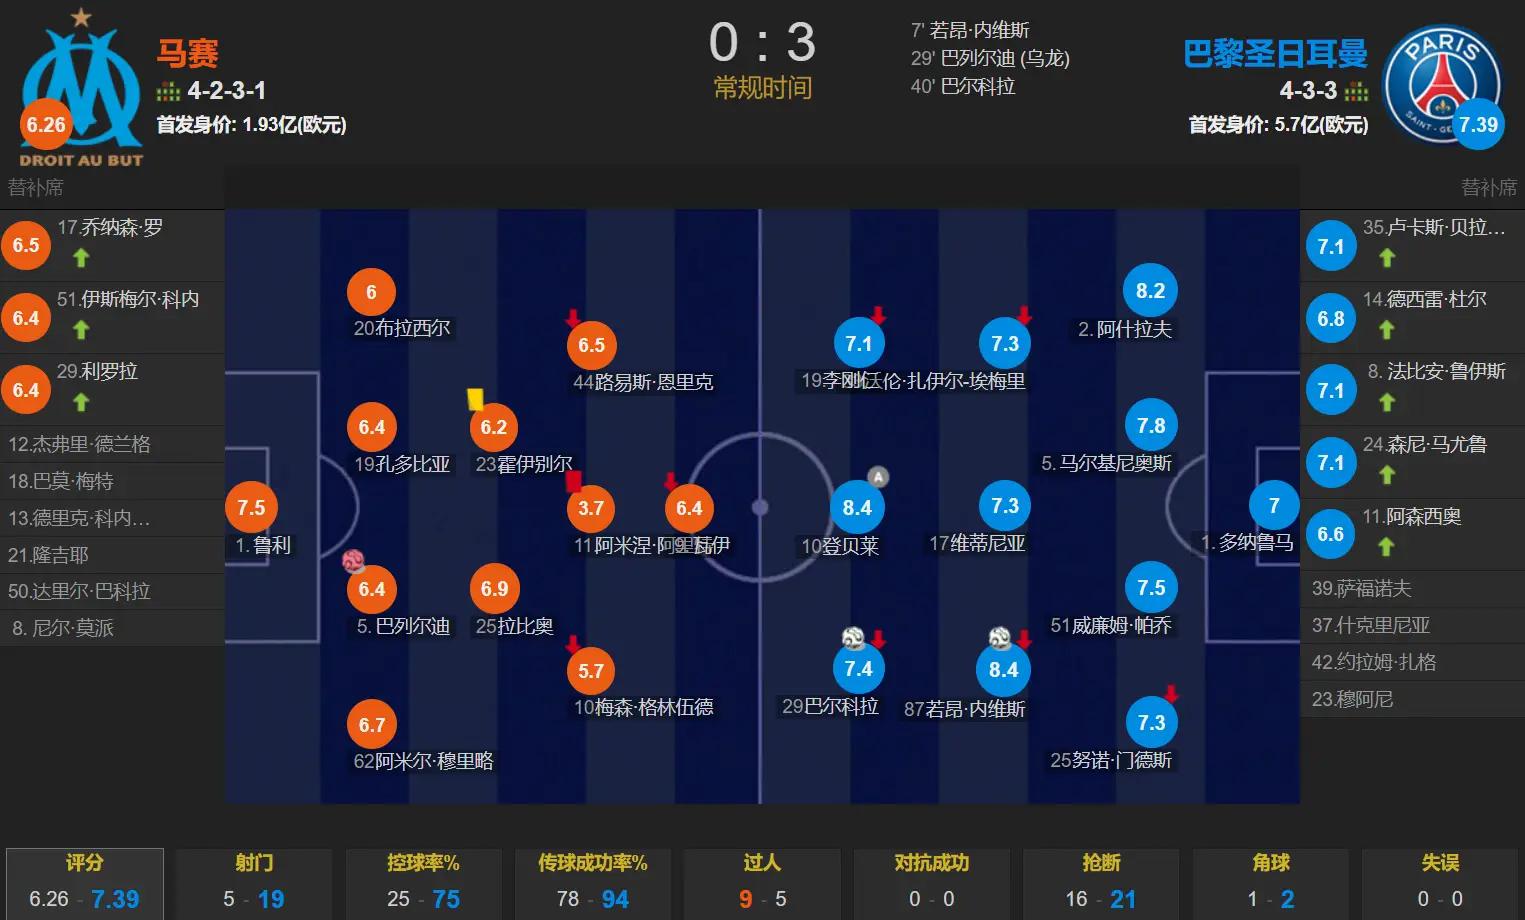Click the green substitution arrow under 乔纳森·罗
This screenshot has height=920, width=1525.
(x=81, y=258)
